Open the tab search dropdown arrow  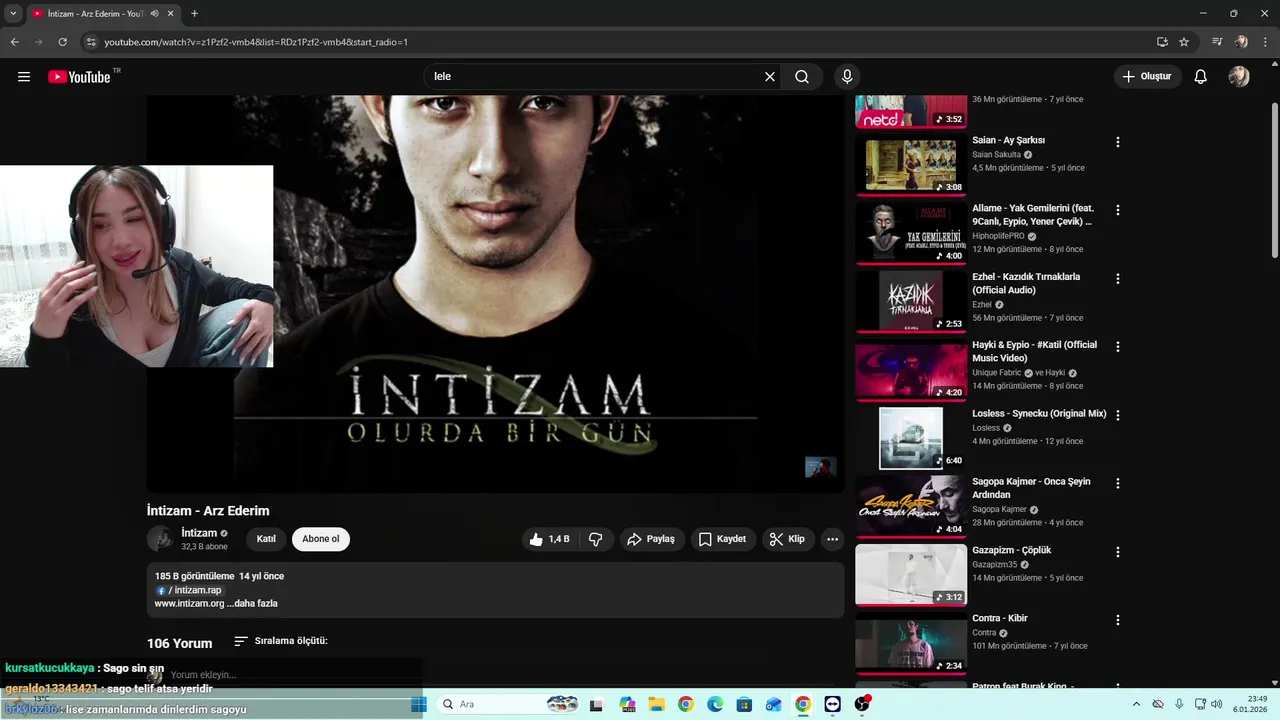[x=13, y=14]
